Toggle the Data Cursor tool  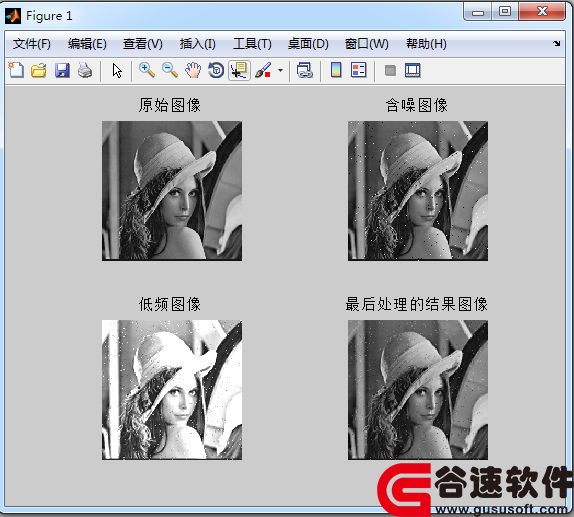pyautogui.click(x=239, y=70)
